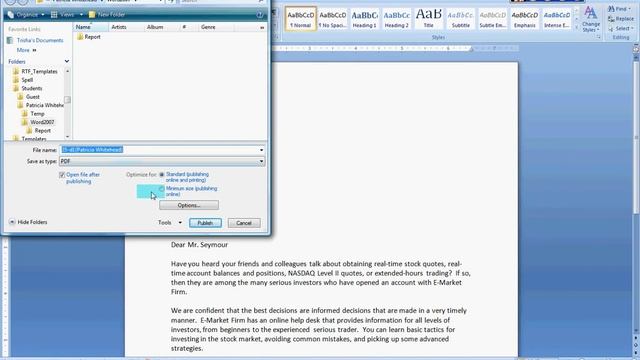Viewport: 640px width, 360px height.
Task: Apply the Heading 2 style
Action: tap(396, 19)
